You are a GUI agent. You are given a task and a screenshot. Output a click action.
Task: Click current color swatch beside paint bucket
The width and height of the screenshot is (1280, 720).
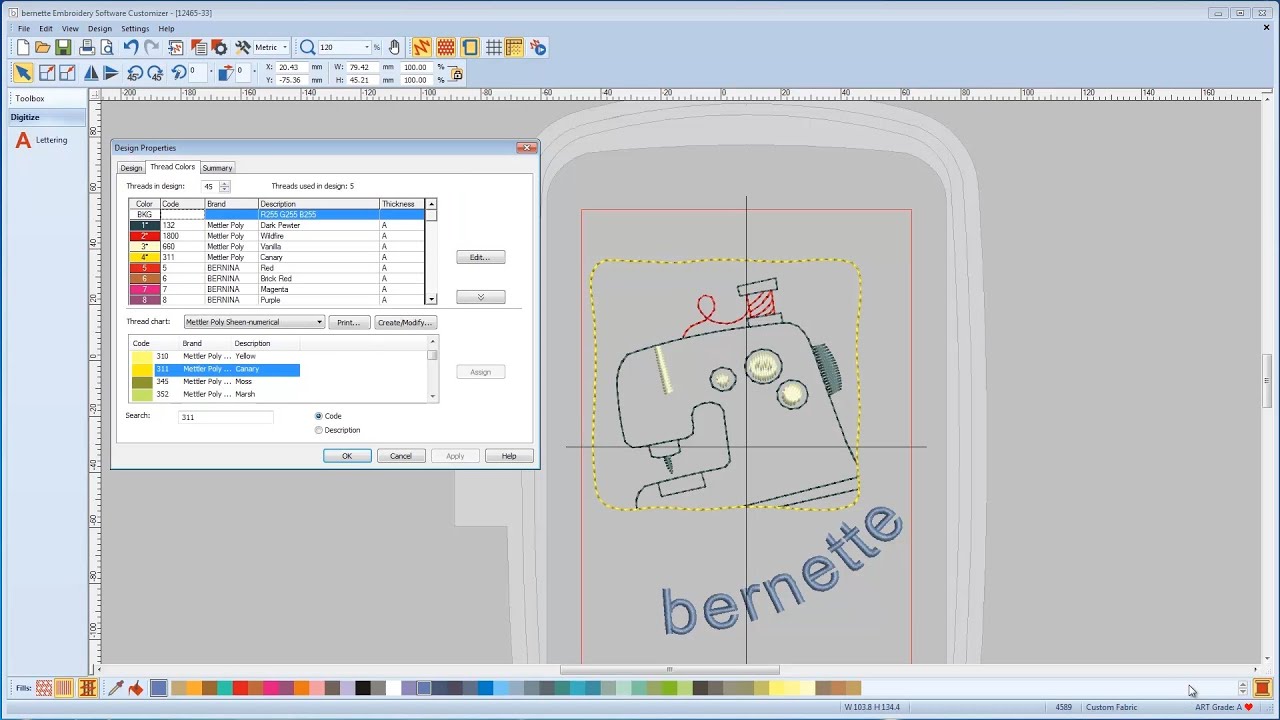coord(159,688)
